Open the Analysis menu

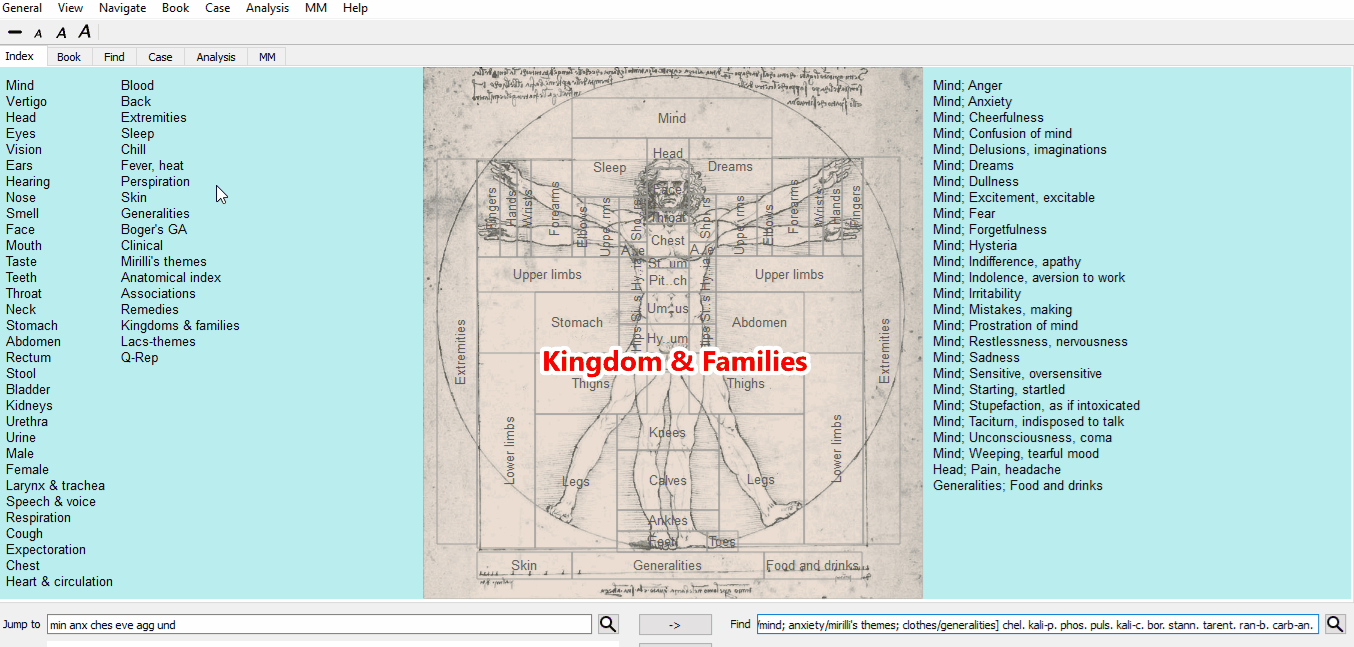(267, 8)
